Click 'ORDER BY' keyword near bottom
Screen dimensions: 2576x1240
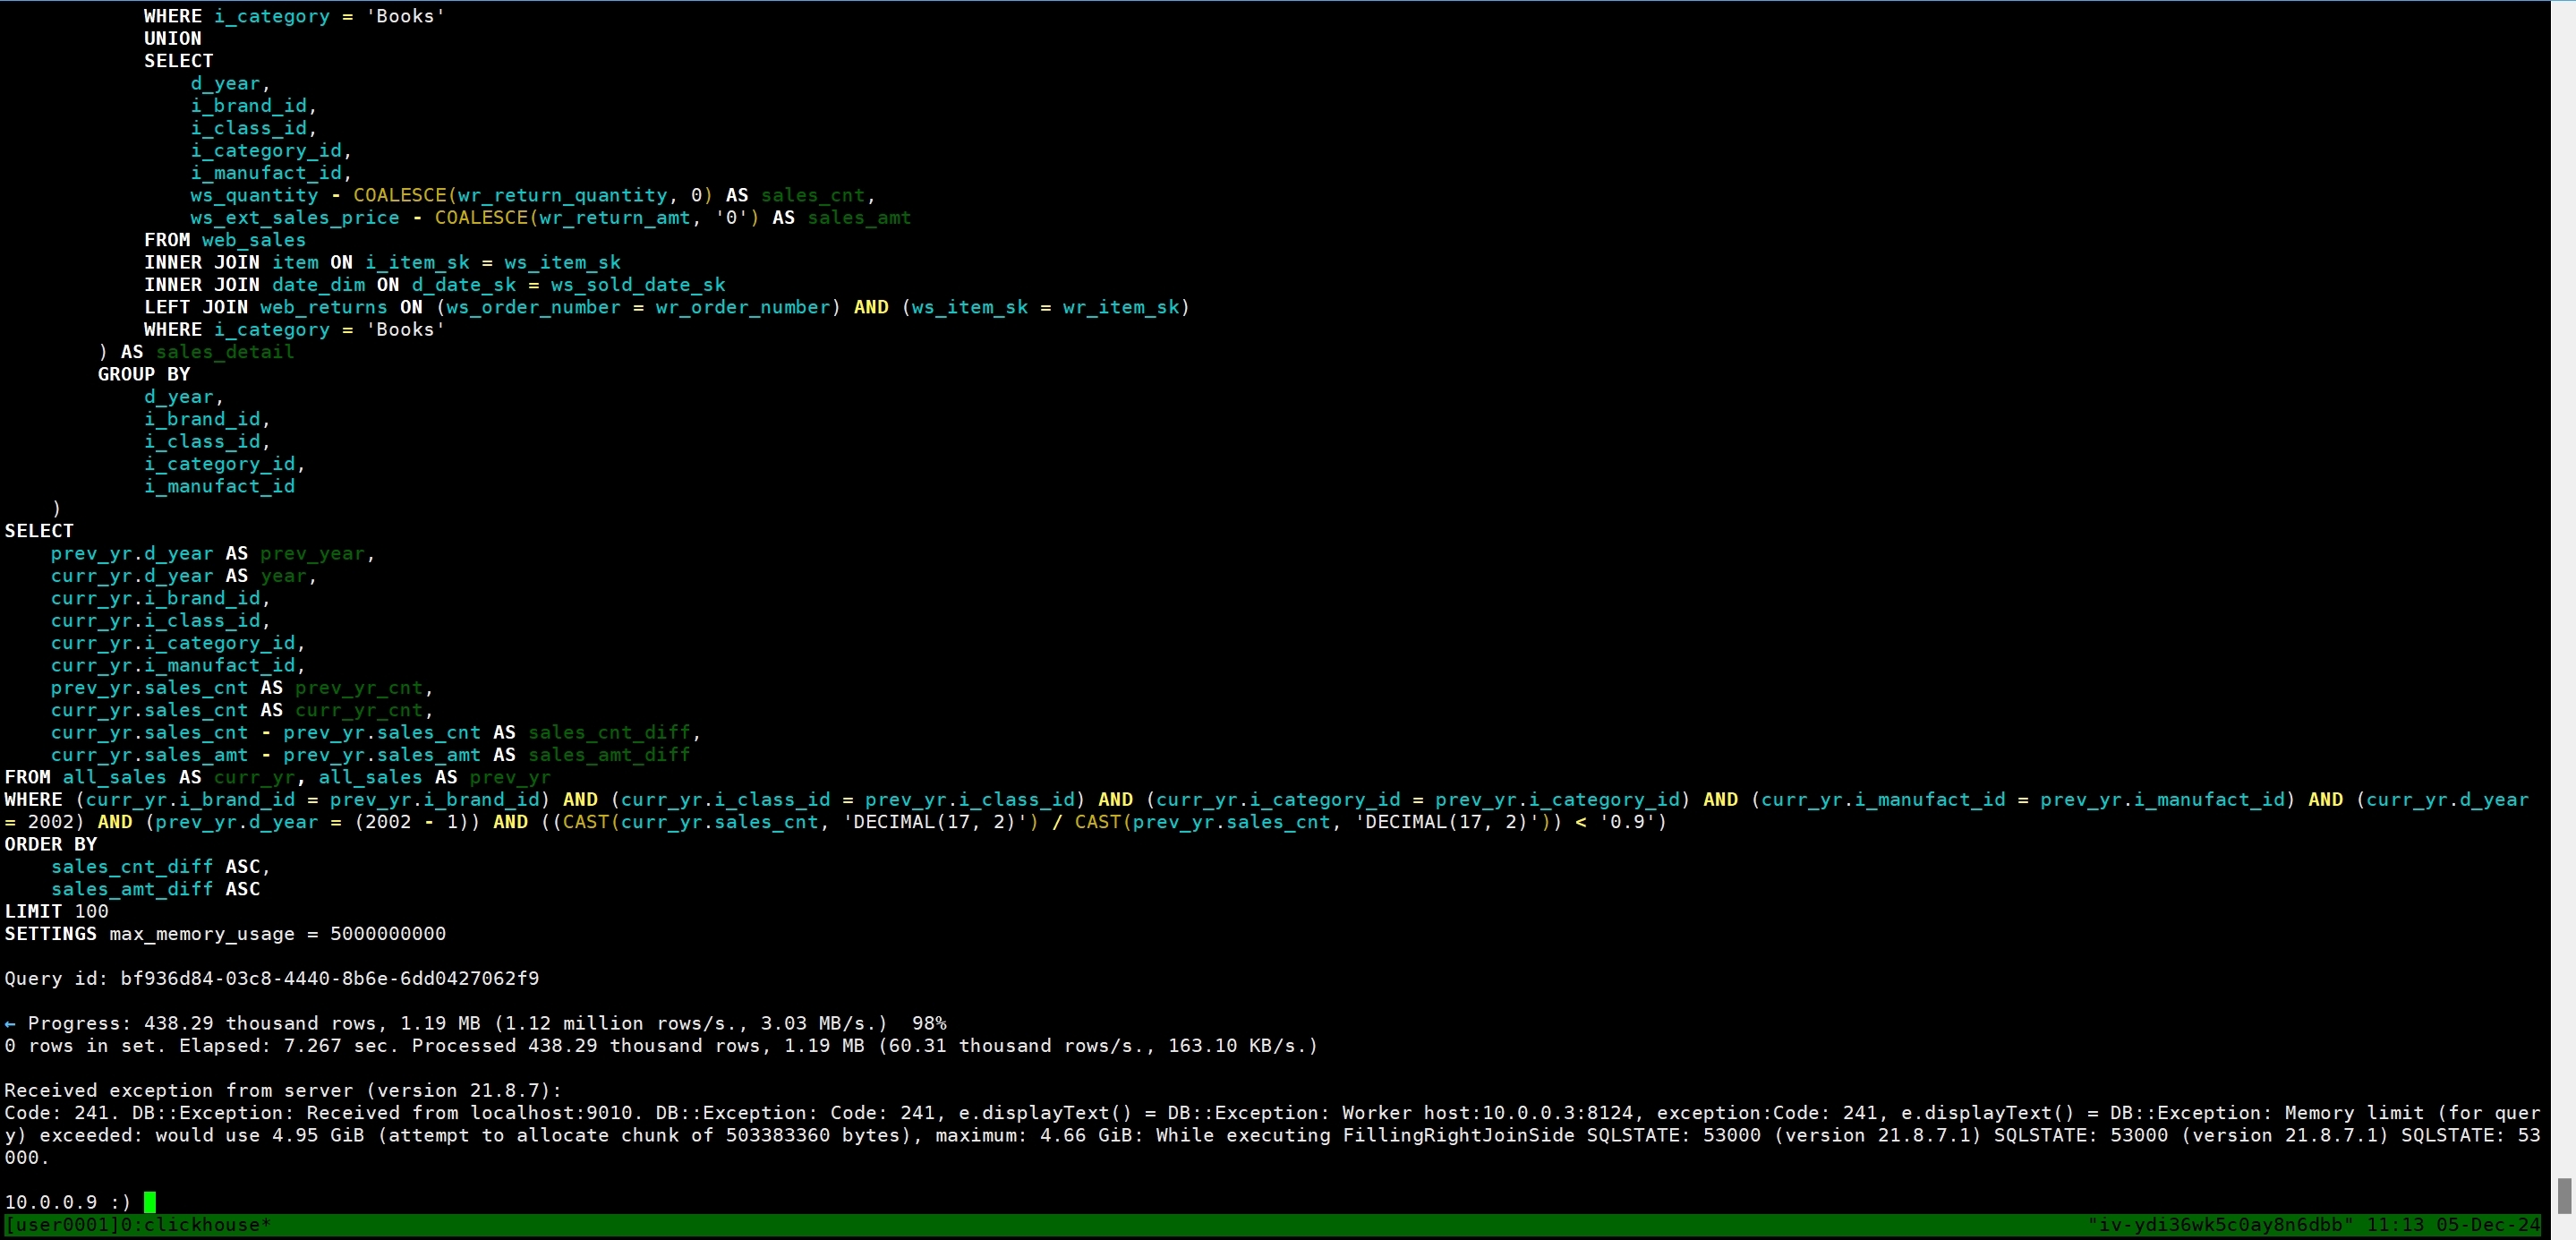coord(51,844)
